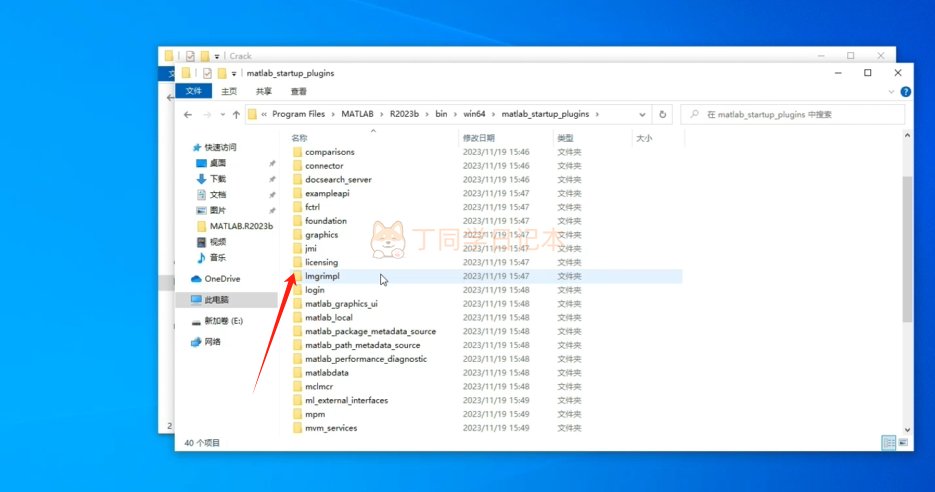Select 下载 in Quick access
Screen dimensions: 935x492
point(217,178)
